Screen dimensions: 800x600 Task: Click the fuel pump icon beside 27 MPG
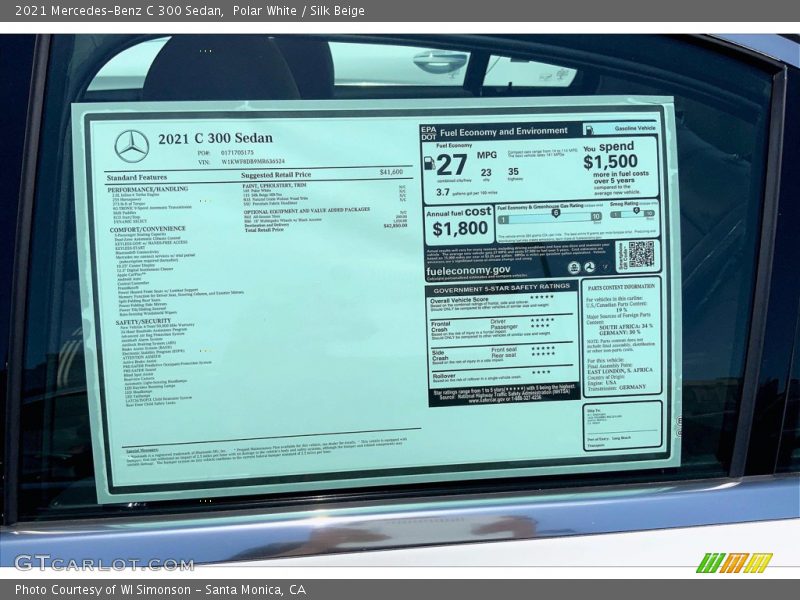(431, 163)
